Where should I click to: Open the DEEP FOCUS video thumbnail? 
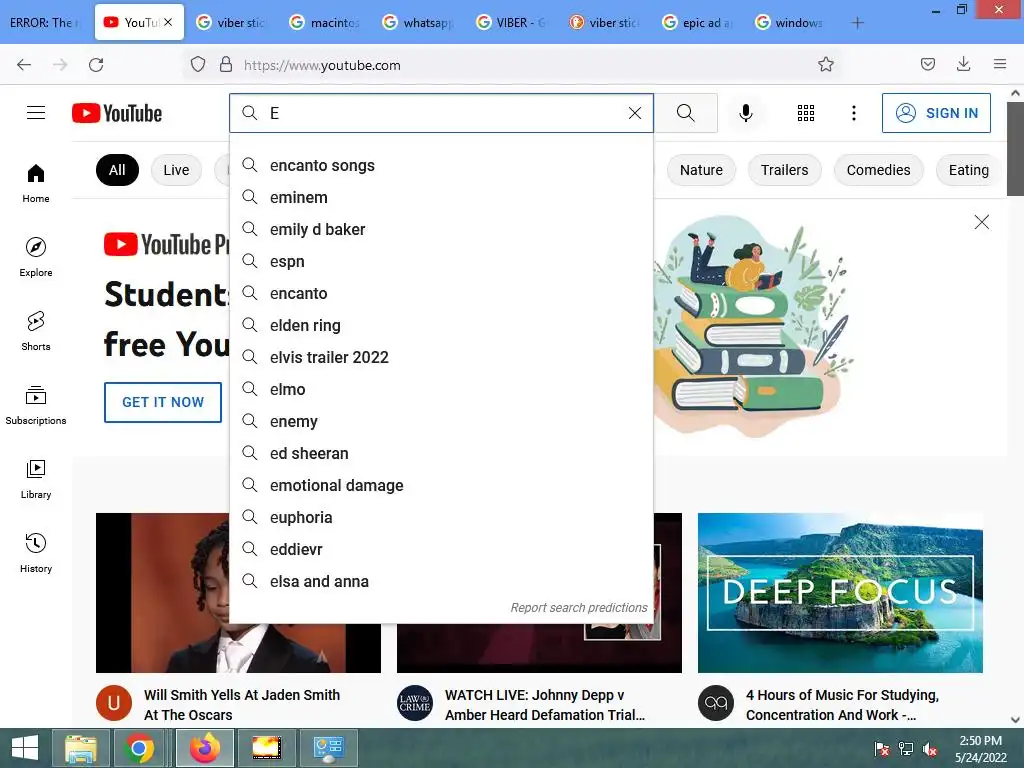coord(840,592)
